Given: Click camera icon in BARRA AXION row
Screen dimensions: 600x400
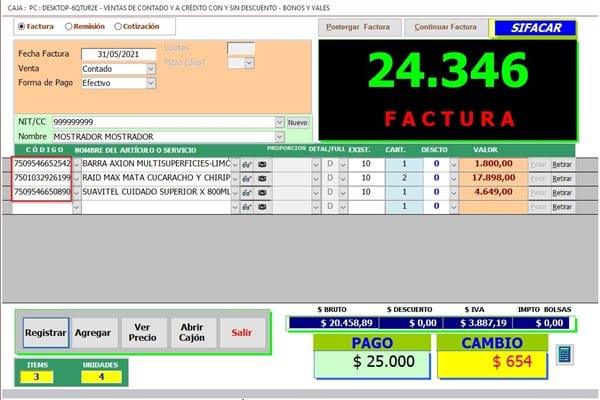Looking at the screenshot, I should pos(262,165).
